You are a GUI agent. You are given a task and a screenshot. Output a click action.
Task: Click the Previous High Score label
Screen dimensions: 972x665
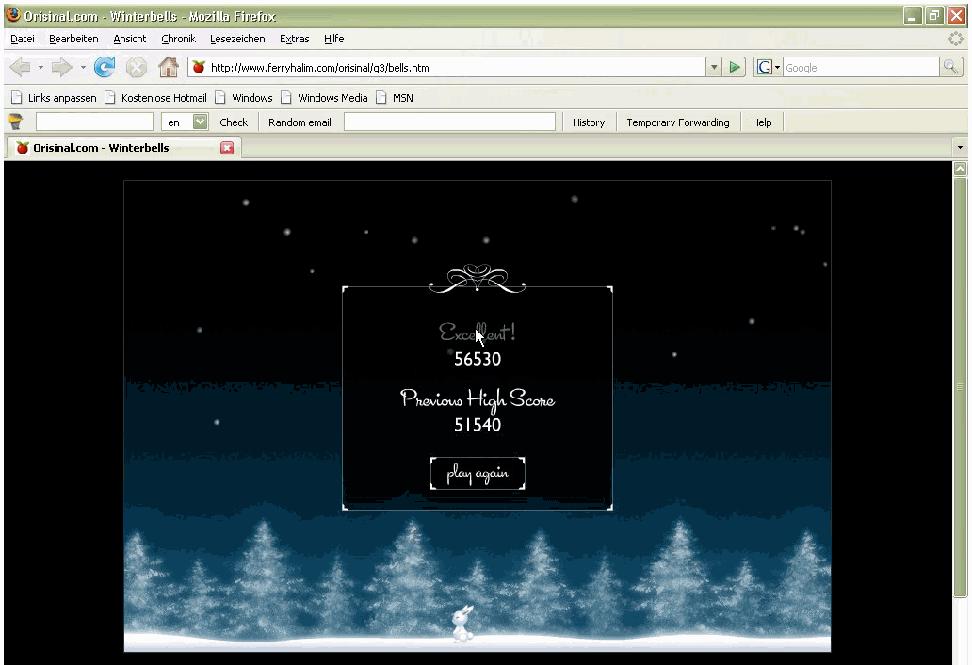click(477, 399)
